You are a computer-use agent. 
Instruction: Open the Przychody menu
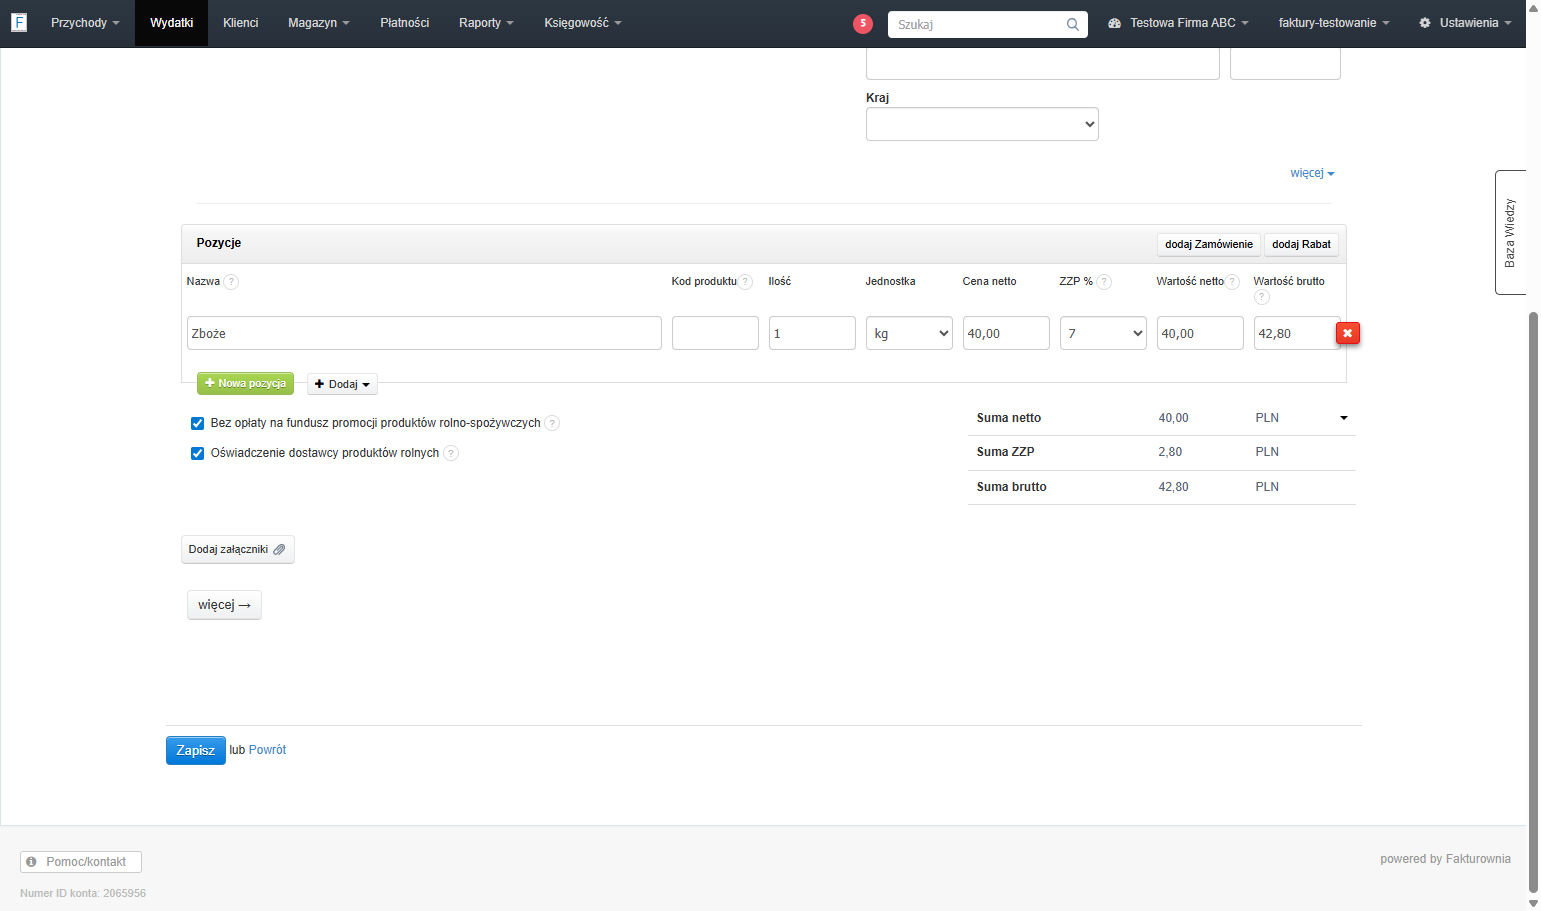click(x=85, y=23)
